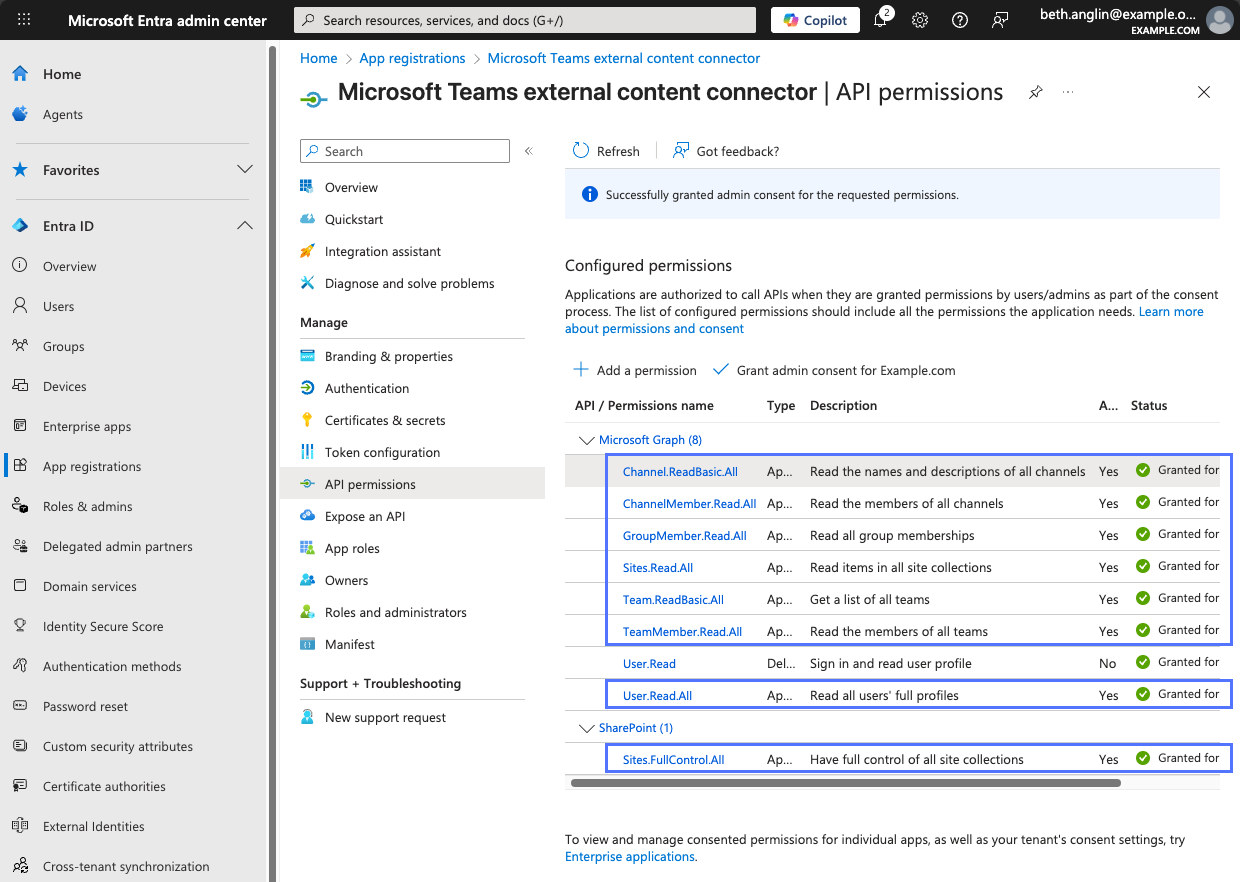Focus the top search resources box
This screenshot has width=1240, height=882.
(525, 20)
